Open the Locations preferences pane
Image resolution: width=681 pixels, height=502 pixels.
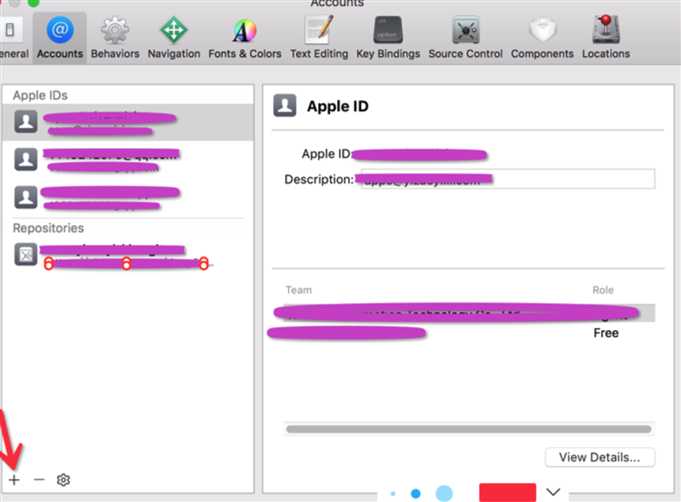pyautogui.click(x=606, y=38)
